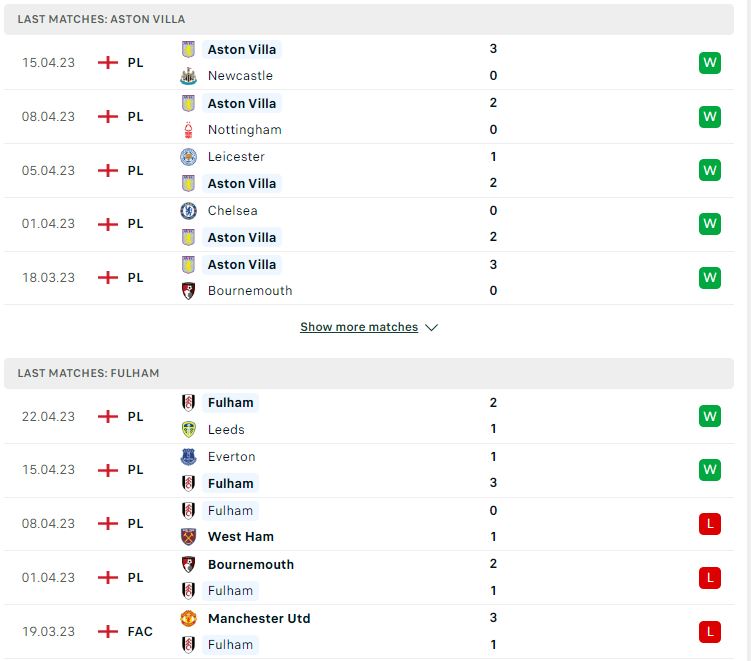
Task: Click the L badge for Fulham vs West Ham
Action: pyautogui.click(x=710, y=524)
